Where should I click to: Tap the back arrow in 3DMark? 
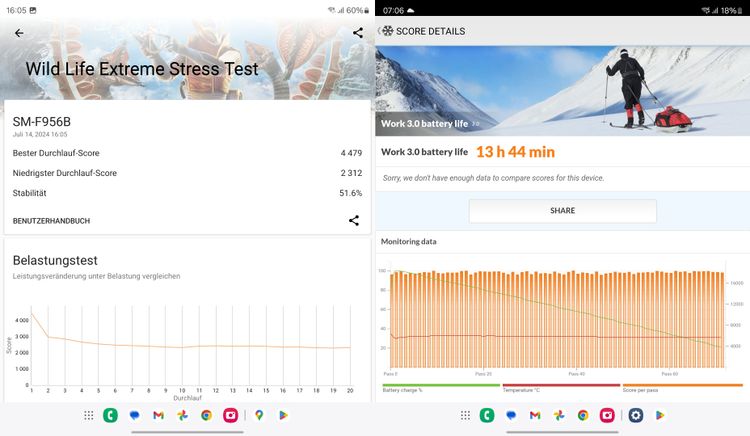coord(19,33)
